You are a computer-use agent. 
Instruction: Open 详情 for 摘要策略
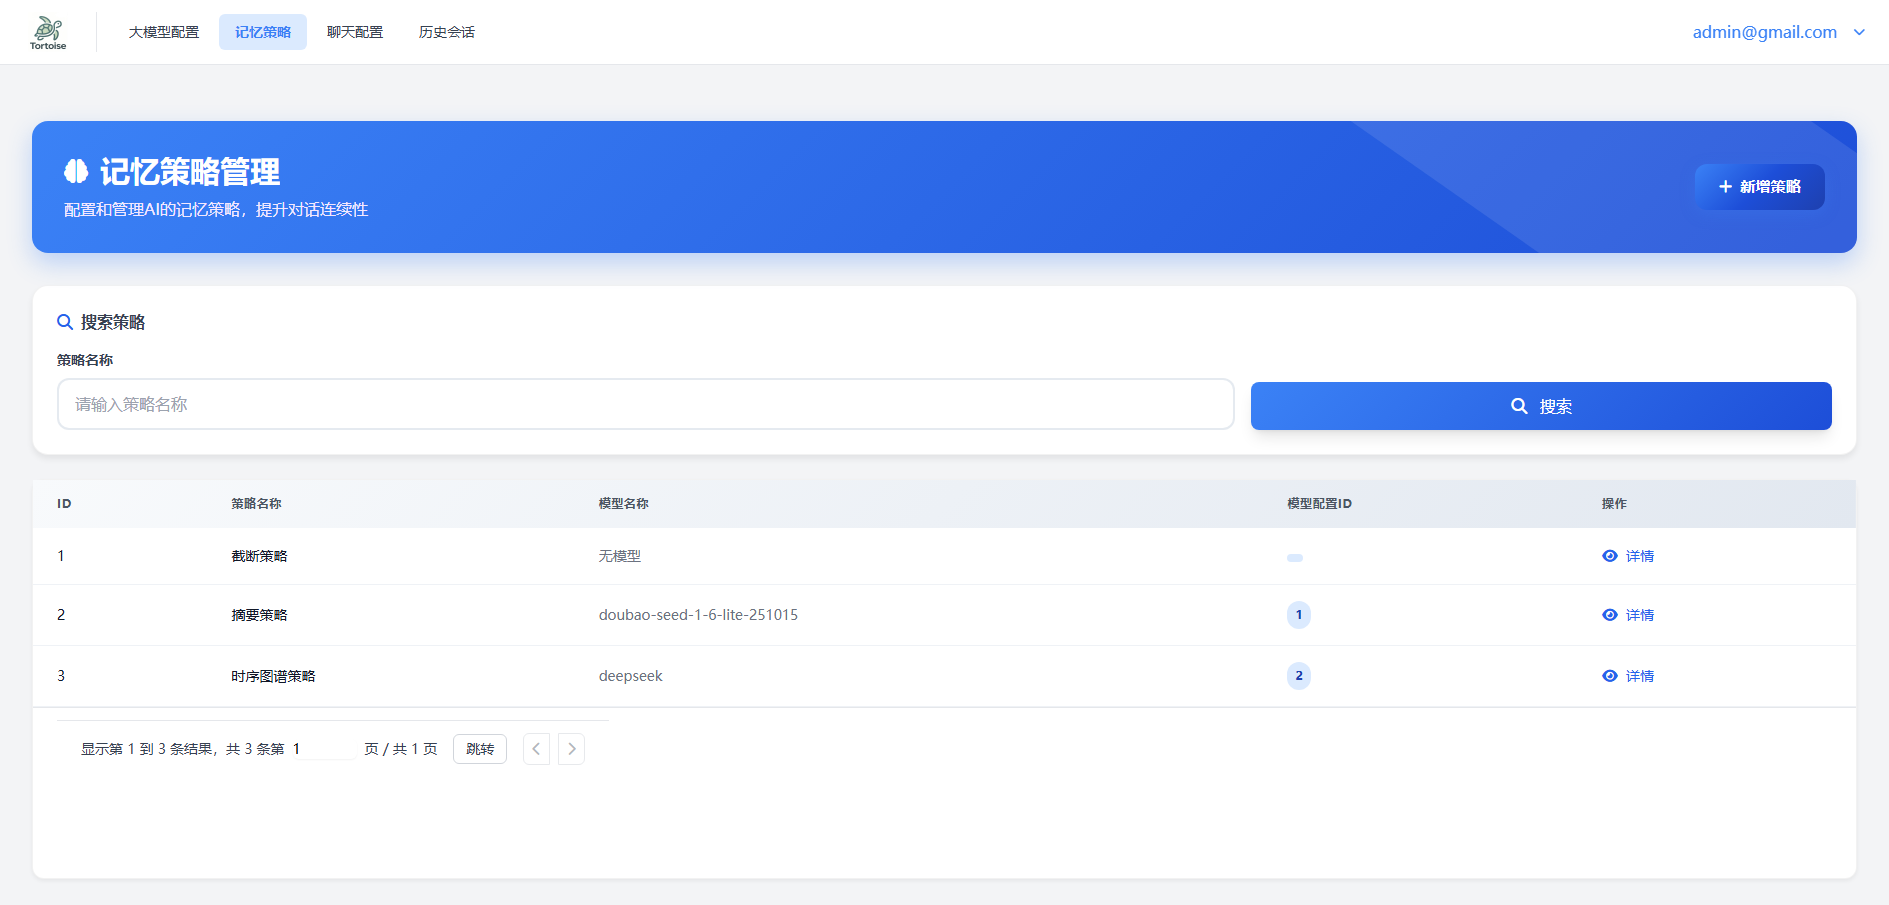(1640, 615)
